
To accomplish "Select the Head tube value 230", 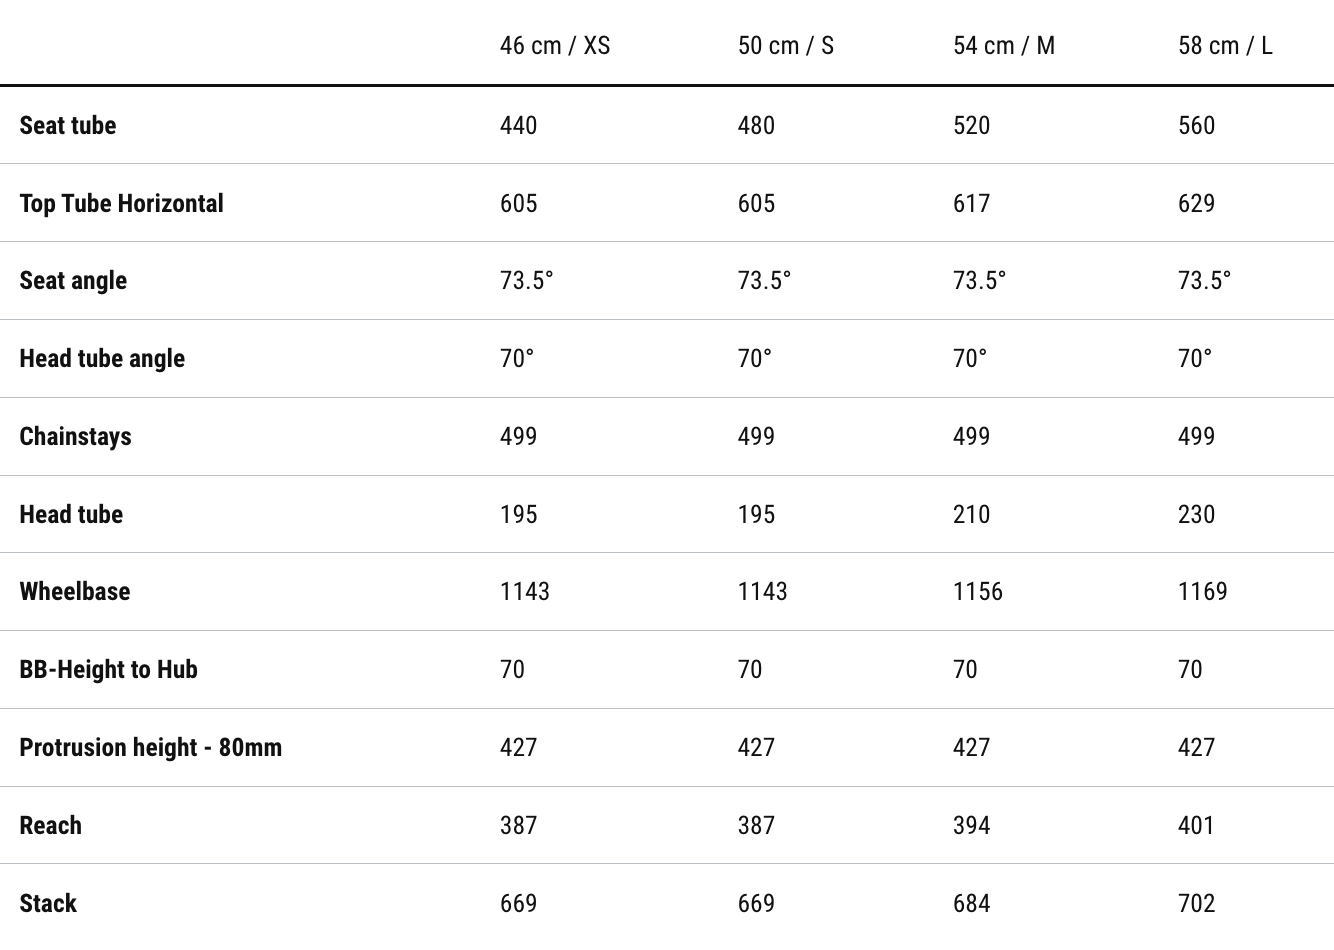I will [1196, 514].
